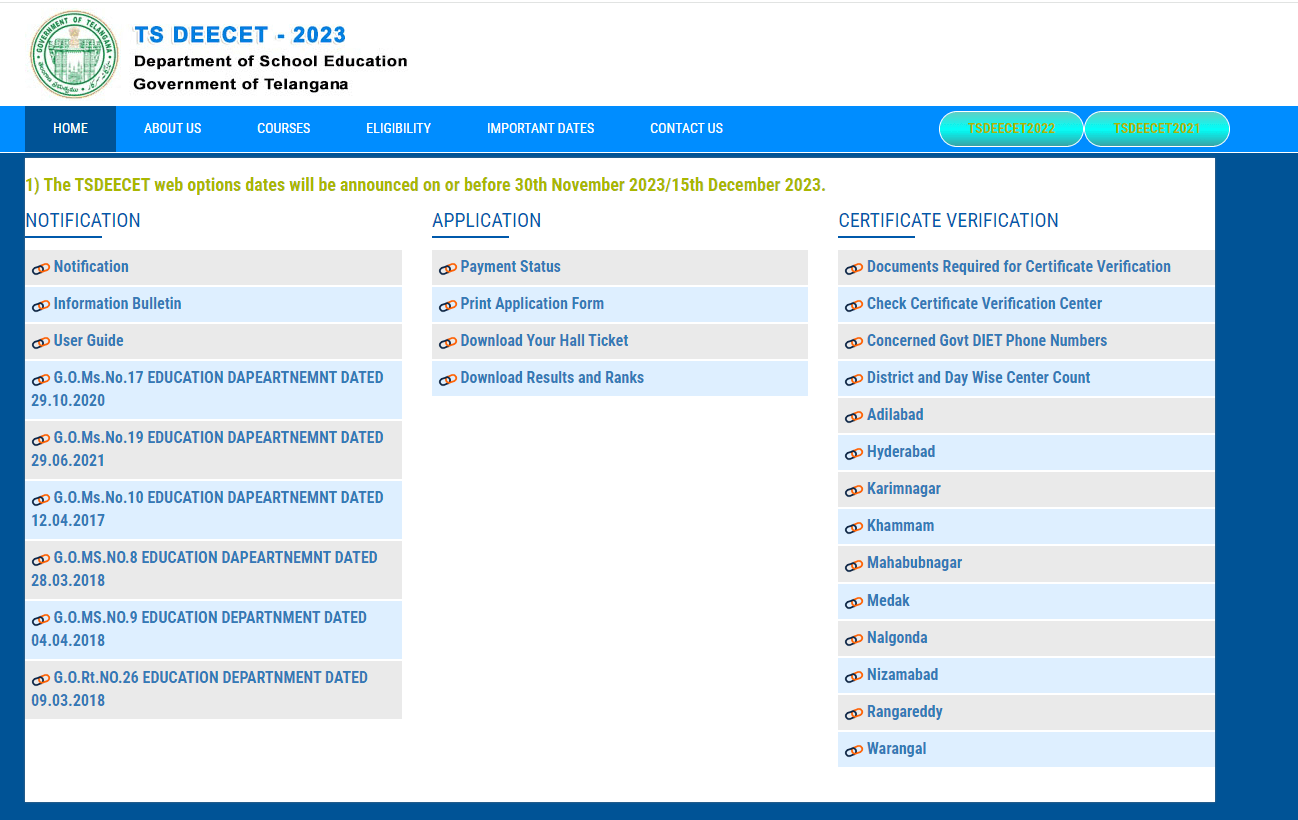Click chain icon beside Download Your Hall Ticket

[x=448, y=342]
